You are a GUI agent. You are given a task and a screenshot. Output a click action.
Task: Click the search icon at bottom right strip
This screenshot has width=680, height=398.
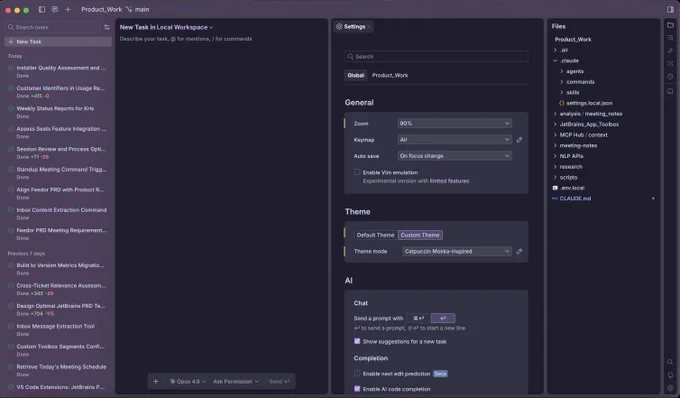point(670,362)
